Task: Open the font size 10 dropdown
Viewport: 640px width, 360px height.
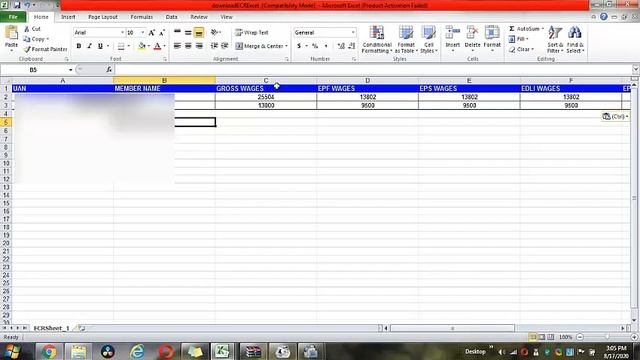Action: pyautogui.click(x=142, y=32)
